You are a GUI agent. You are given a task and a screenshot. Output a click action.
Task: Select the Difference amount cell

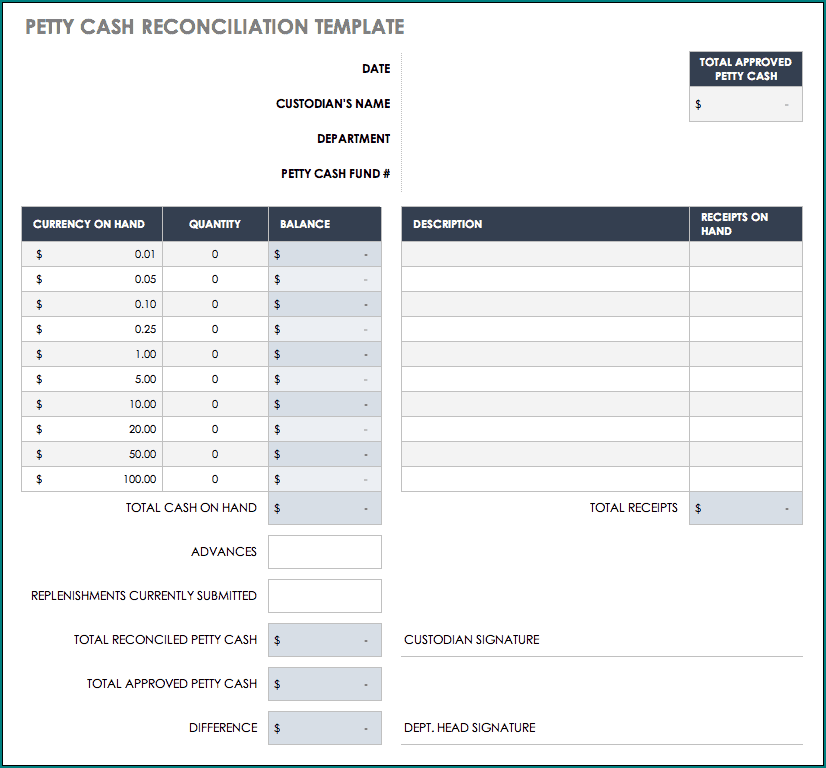(324, 728)
